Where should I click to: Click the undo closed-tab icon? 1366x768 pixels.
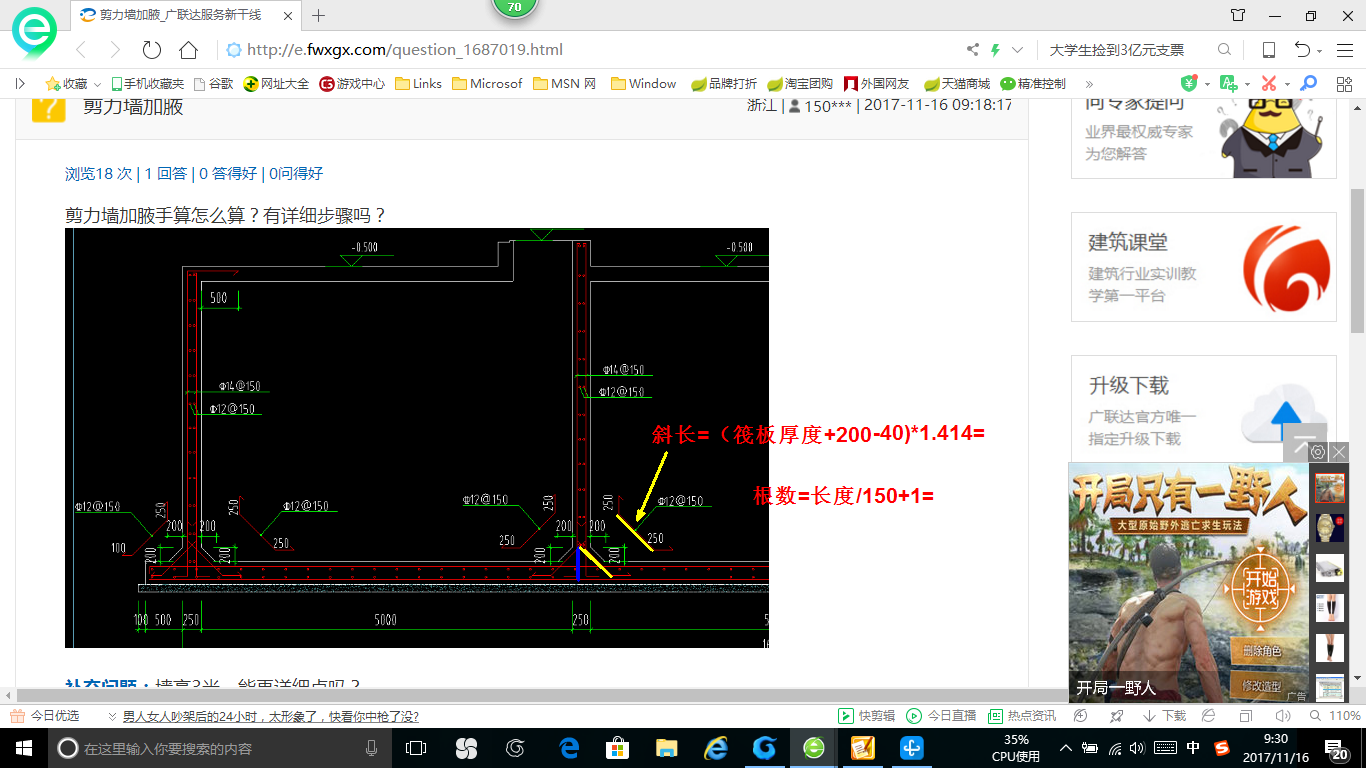pos(1302,50)
